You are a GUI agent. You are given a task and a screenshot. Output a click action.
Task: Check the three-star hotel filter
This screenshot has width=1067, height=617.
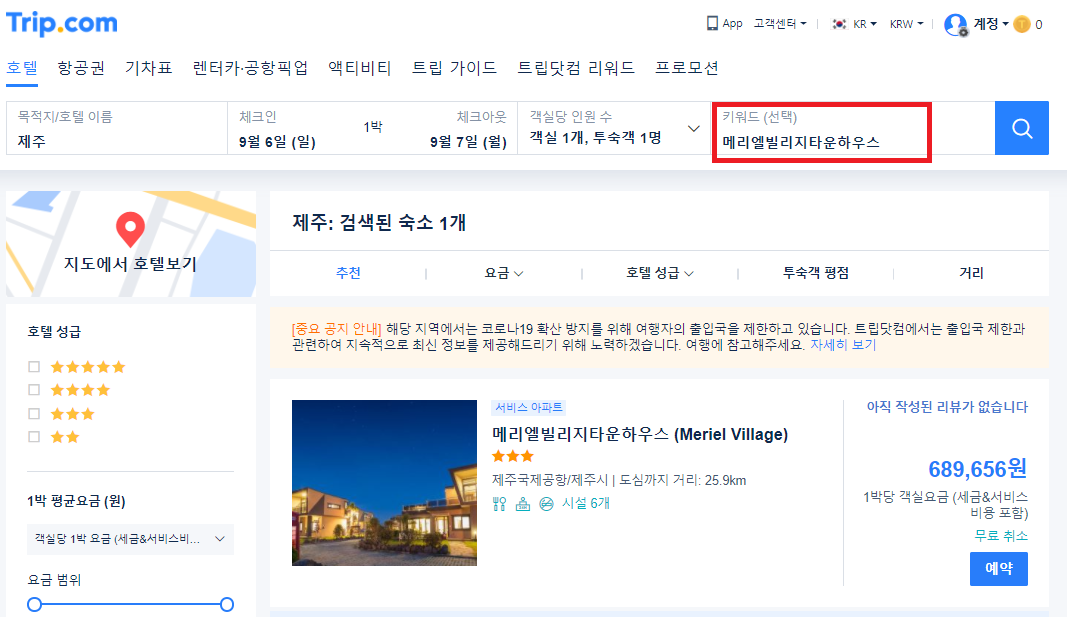[34, 414]
